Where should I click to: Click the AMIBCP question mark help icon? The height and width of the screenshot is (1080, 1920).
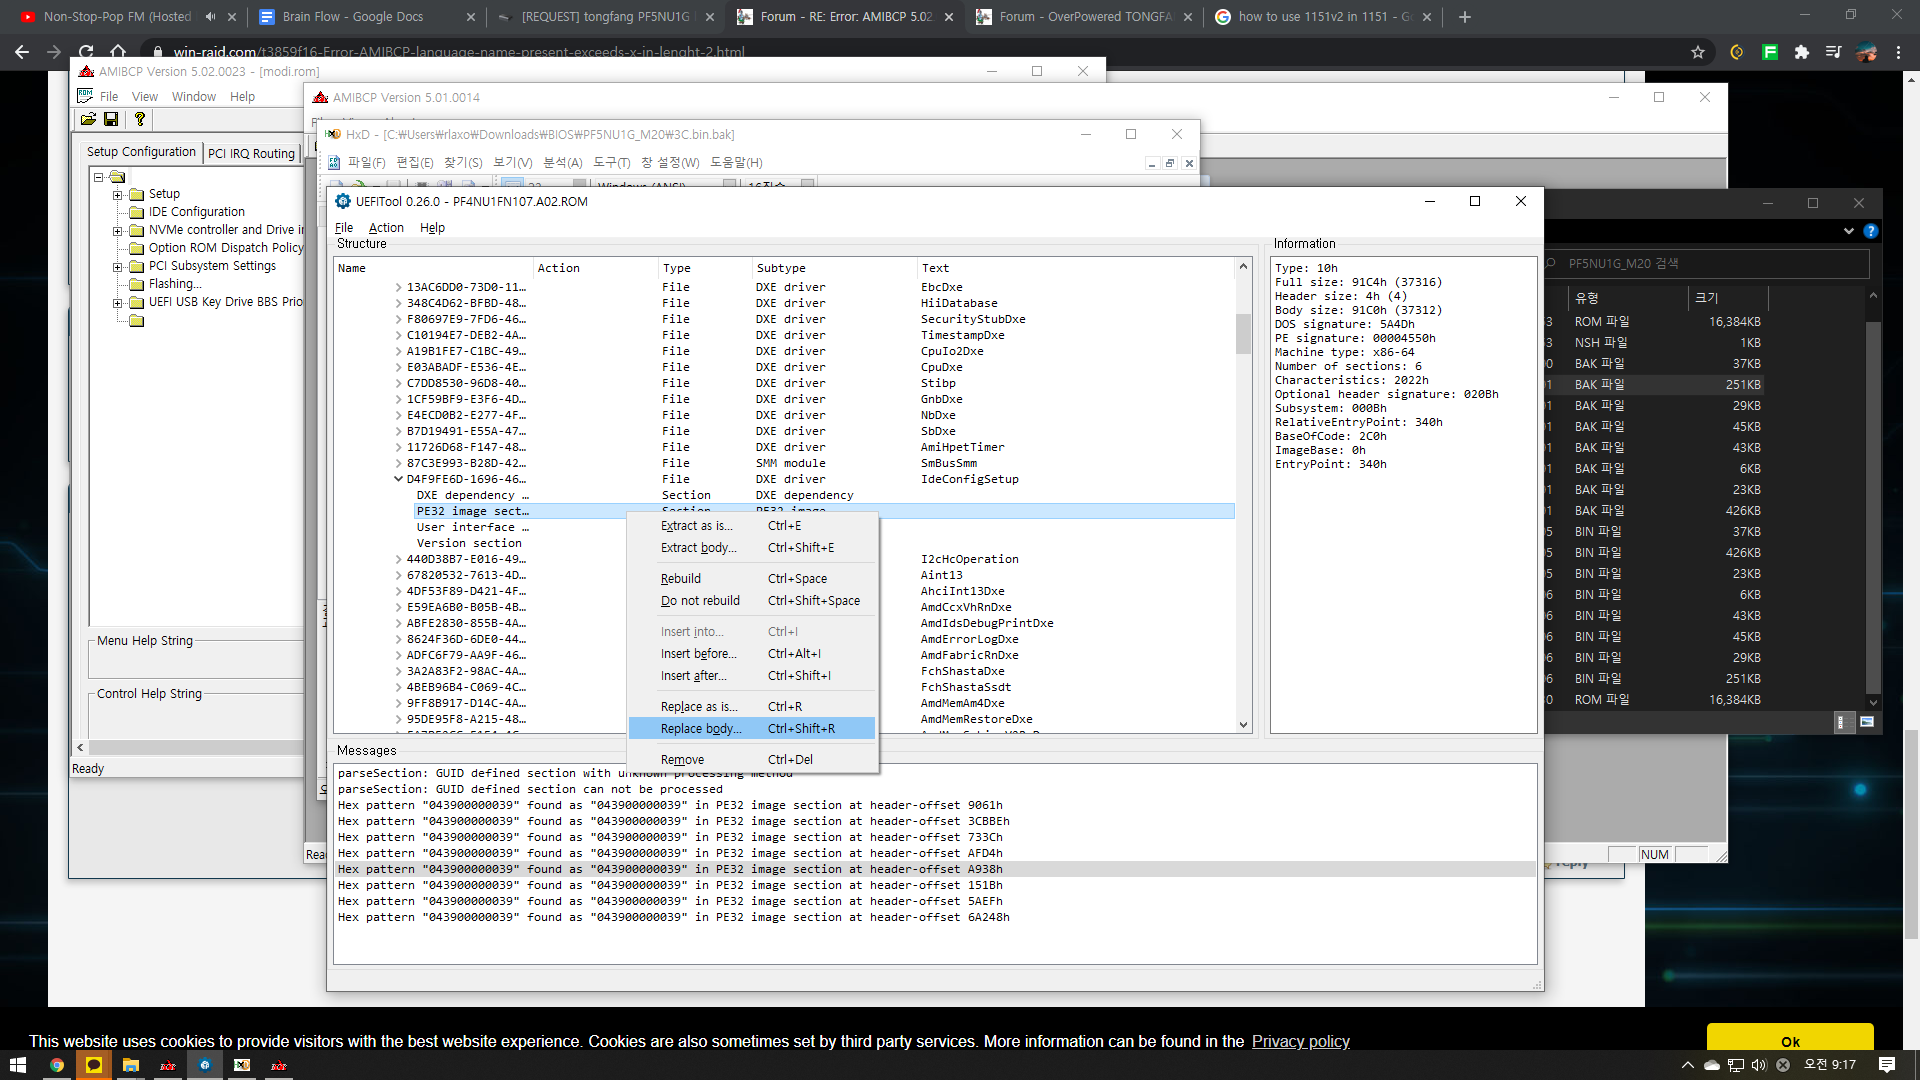[x=140, y=119]
